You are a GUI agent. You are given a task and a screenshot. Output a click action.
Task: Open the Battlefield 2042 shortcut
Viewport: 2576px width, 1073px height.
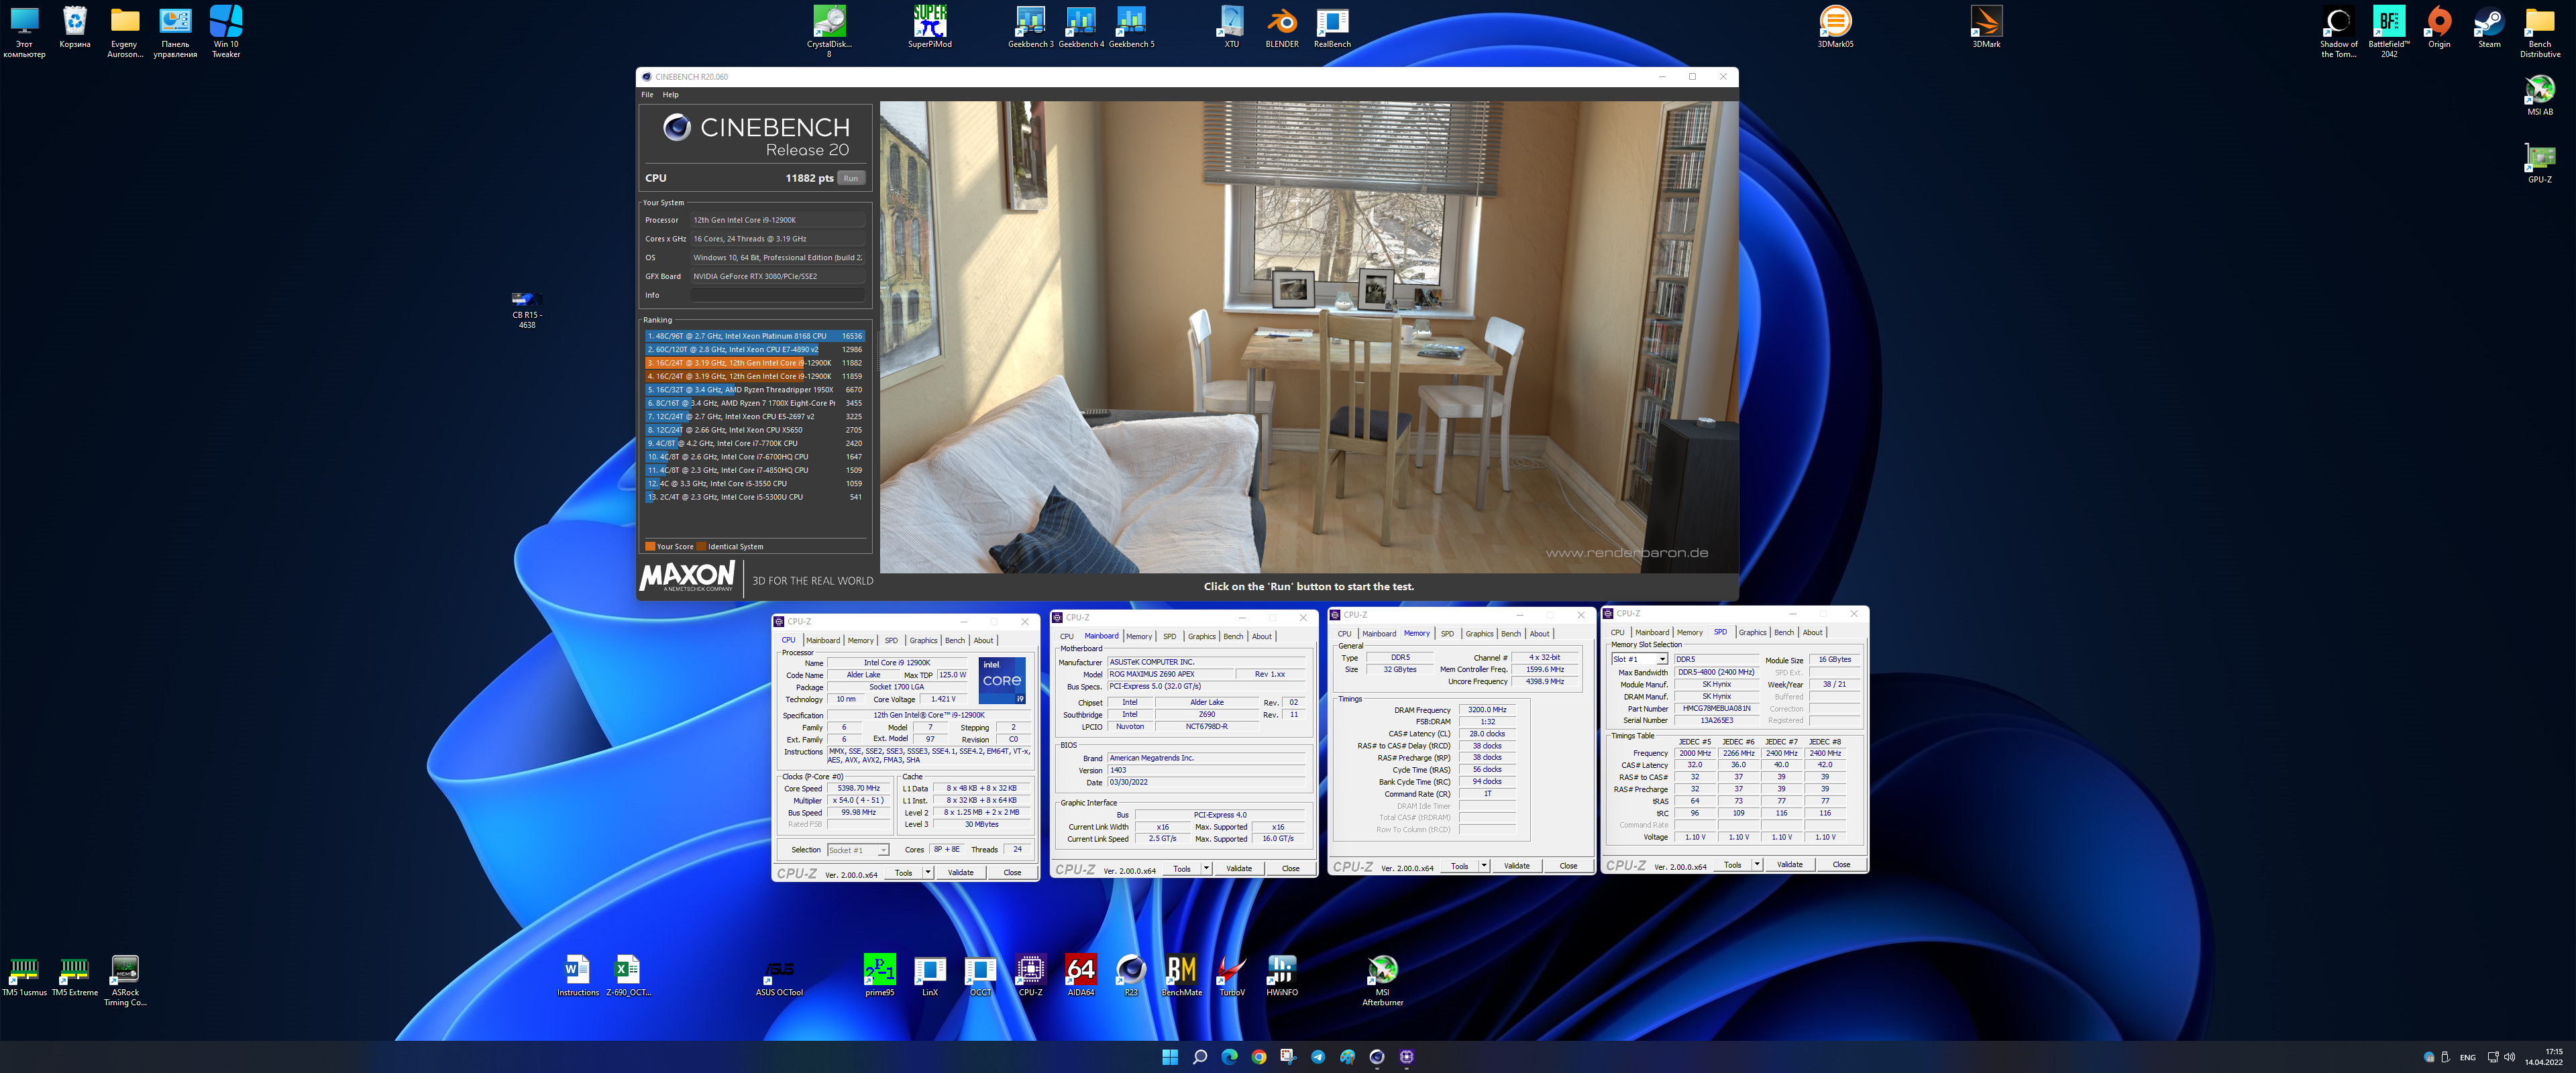click(x=2388, y=31)
